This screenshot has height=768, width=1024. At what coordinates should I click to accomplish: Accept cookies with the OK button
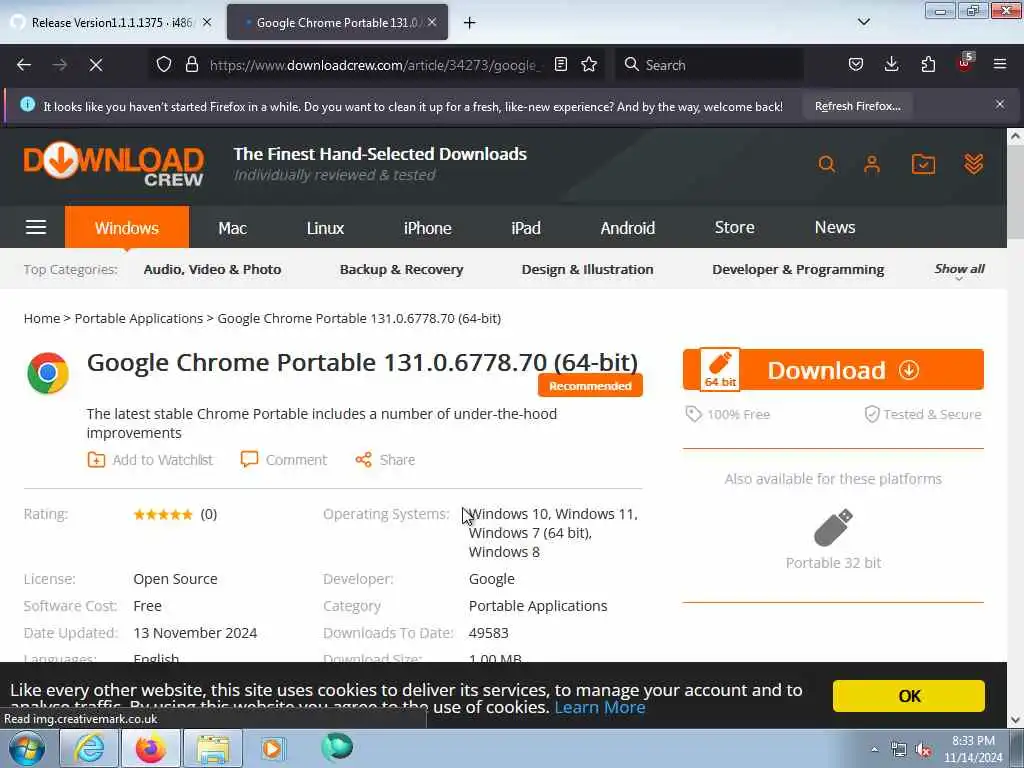(x=908, y=696)
